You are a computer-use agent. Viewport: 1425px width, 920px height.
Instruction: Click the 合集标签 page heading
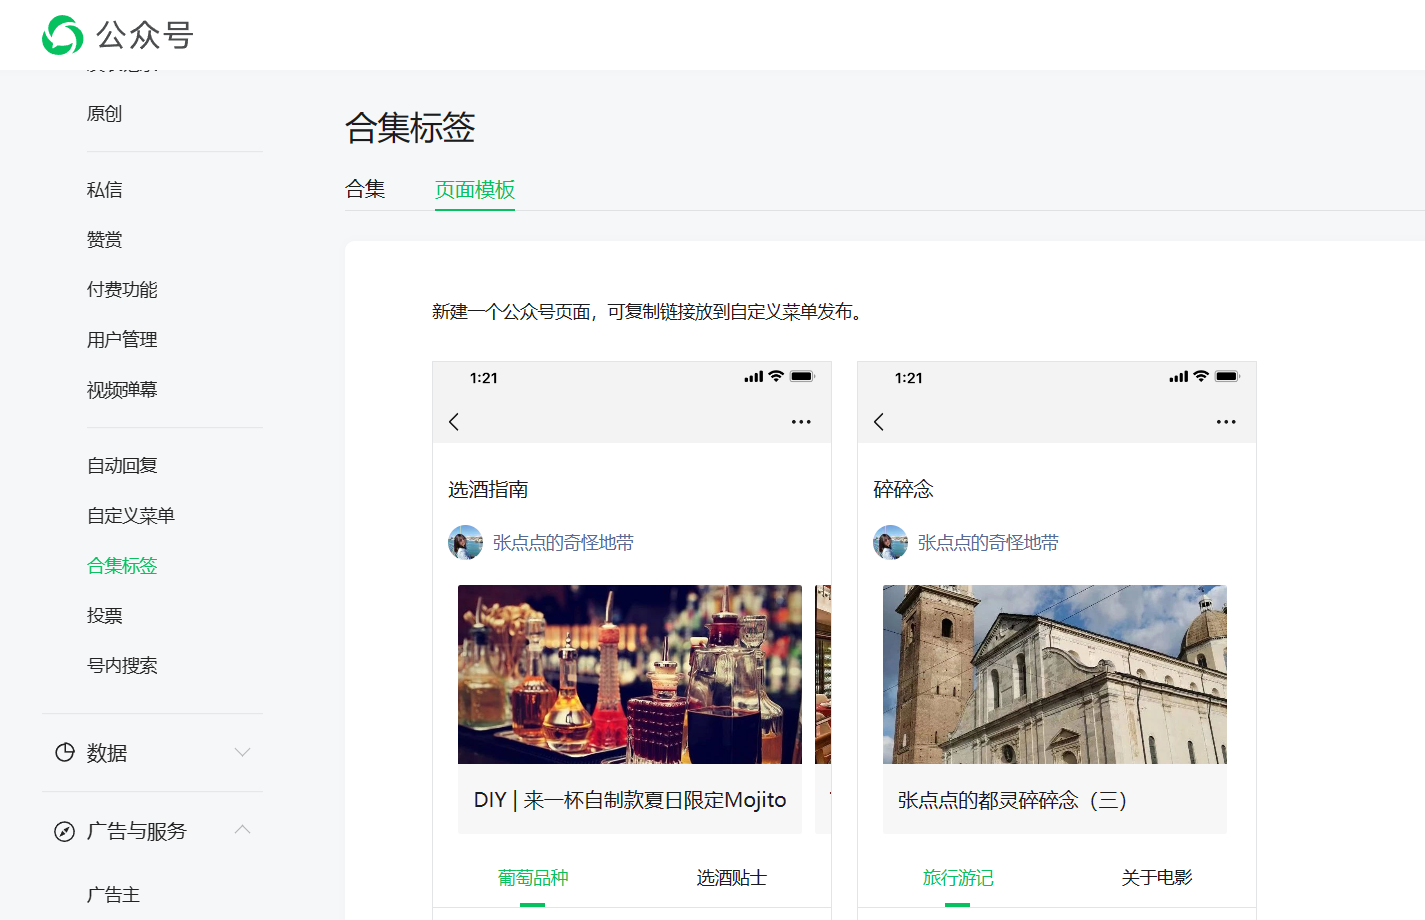(x=410, y=128)
